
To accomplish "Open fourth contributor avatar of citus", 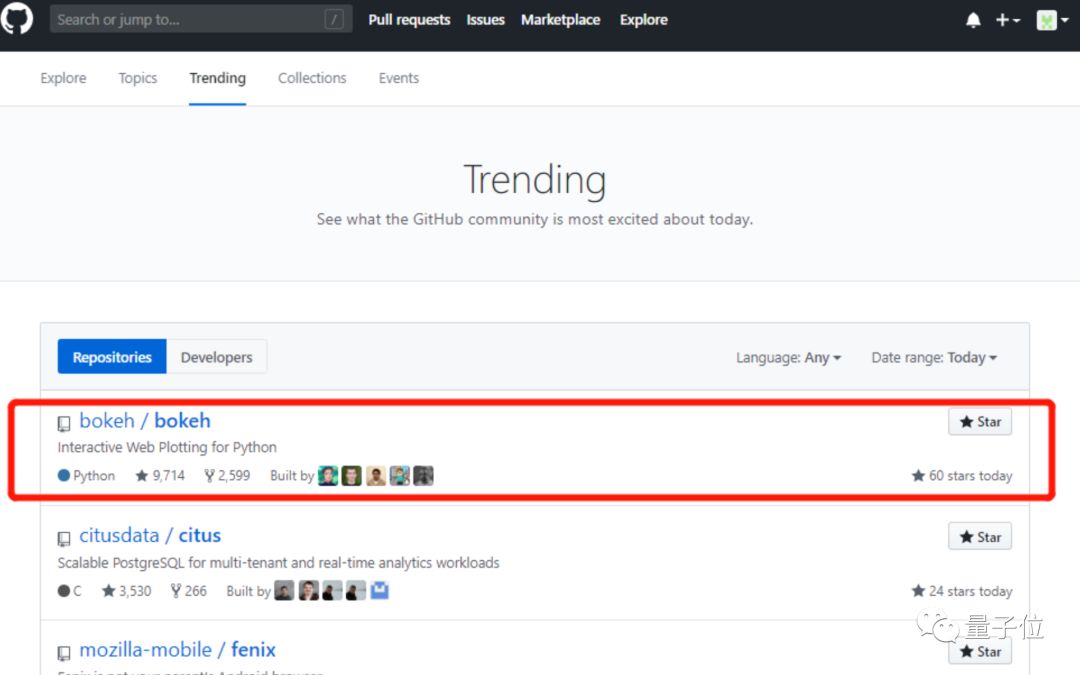I will click(356, 590).
